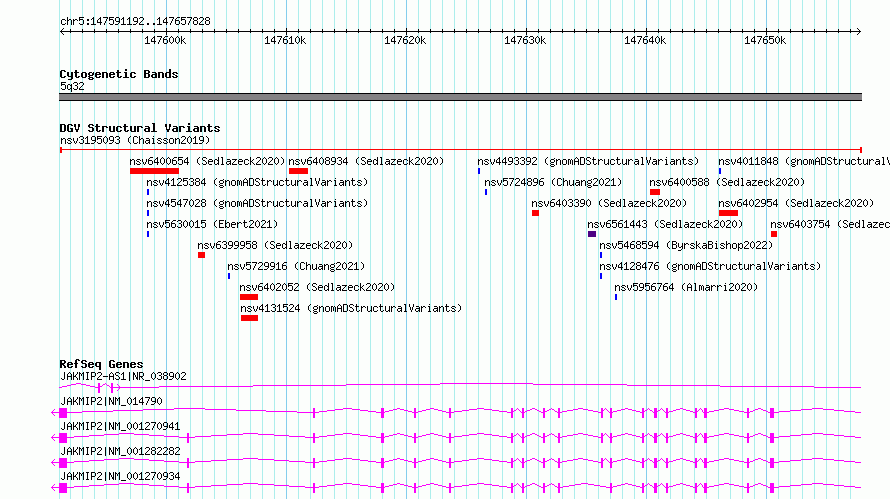
Task: Click the 147640k ruler tick label
Action: (x=645, y=40)
